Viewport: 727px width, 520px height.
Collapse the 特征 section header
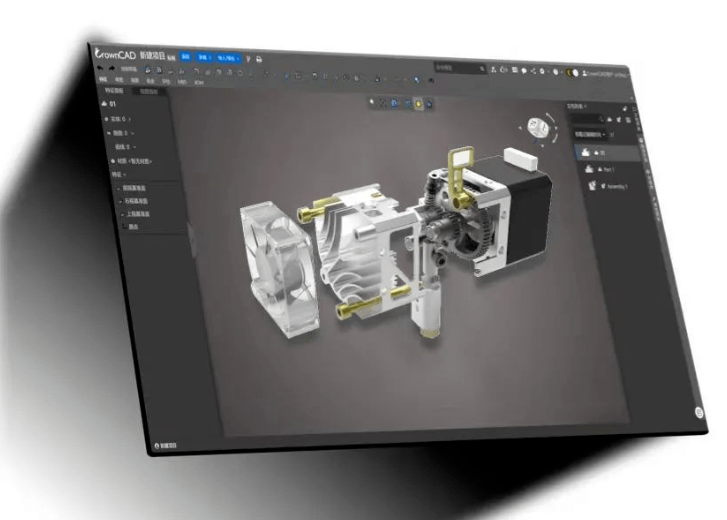pos(119,174)
